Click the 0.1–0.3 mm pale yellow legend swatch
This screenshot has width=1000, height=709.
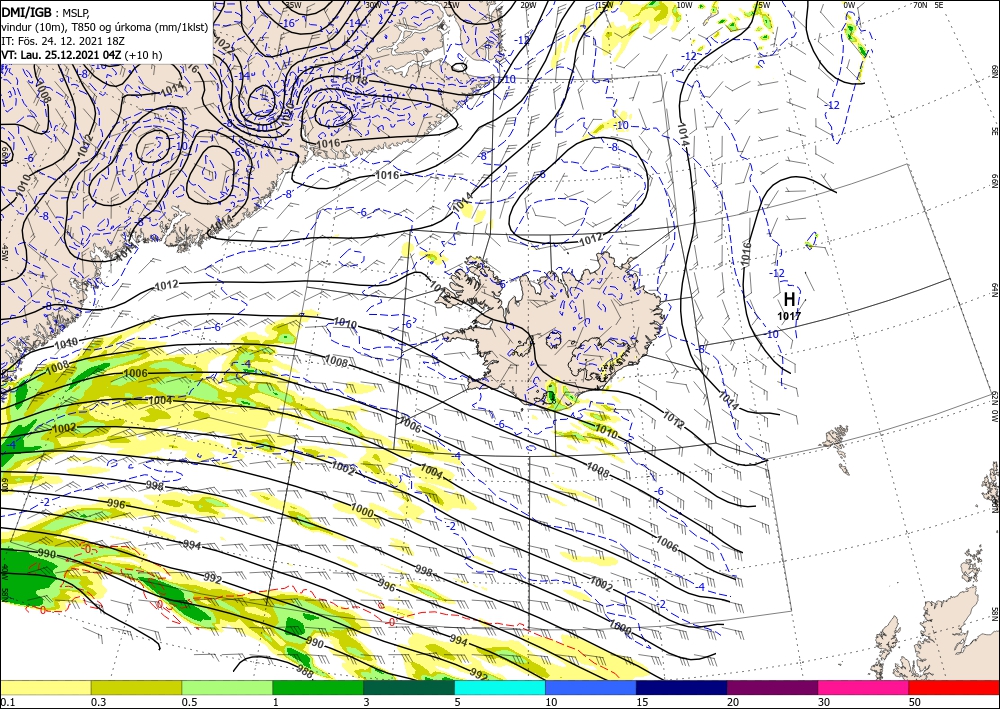[x=45, y=687]
